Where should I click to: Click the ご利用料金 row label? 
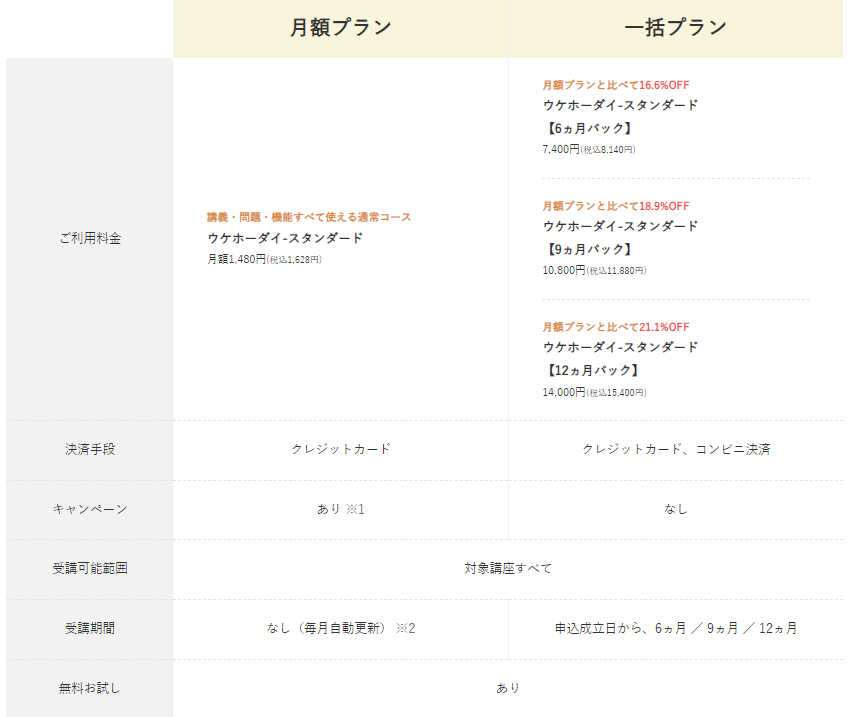(89, 238)
